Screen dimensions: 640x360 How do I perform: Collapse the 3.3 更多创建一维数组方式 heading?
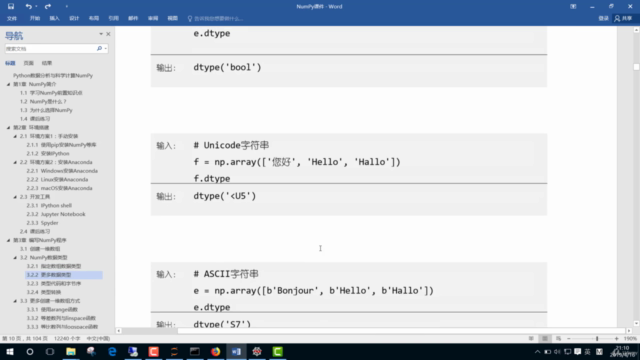pyautogui.click(x=15, y=301)
